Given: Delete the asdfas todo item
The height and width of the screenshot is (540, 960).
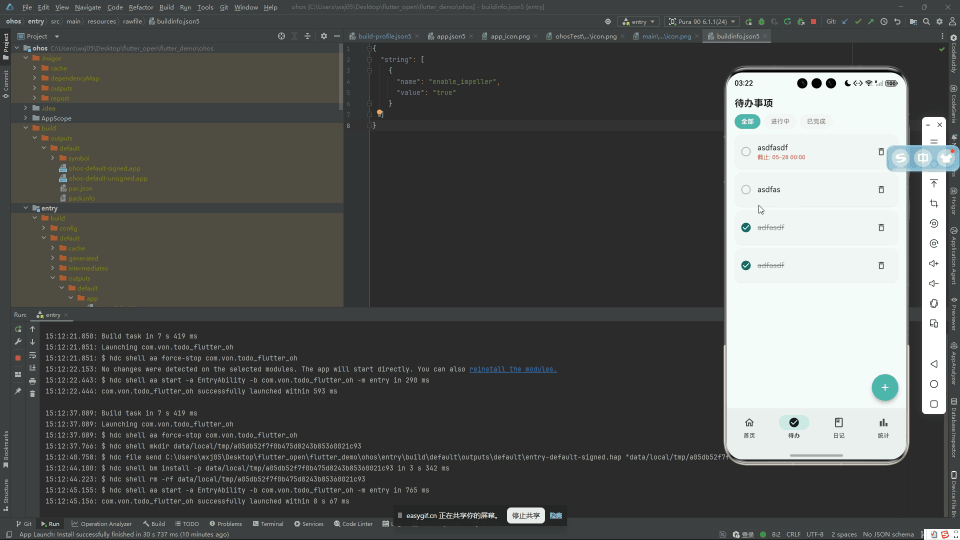Looking at the screenshot, I should pos(881,190).
